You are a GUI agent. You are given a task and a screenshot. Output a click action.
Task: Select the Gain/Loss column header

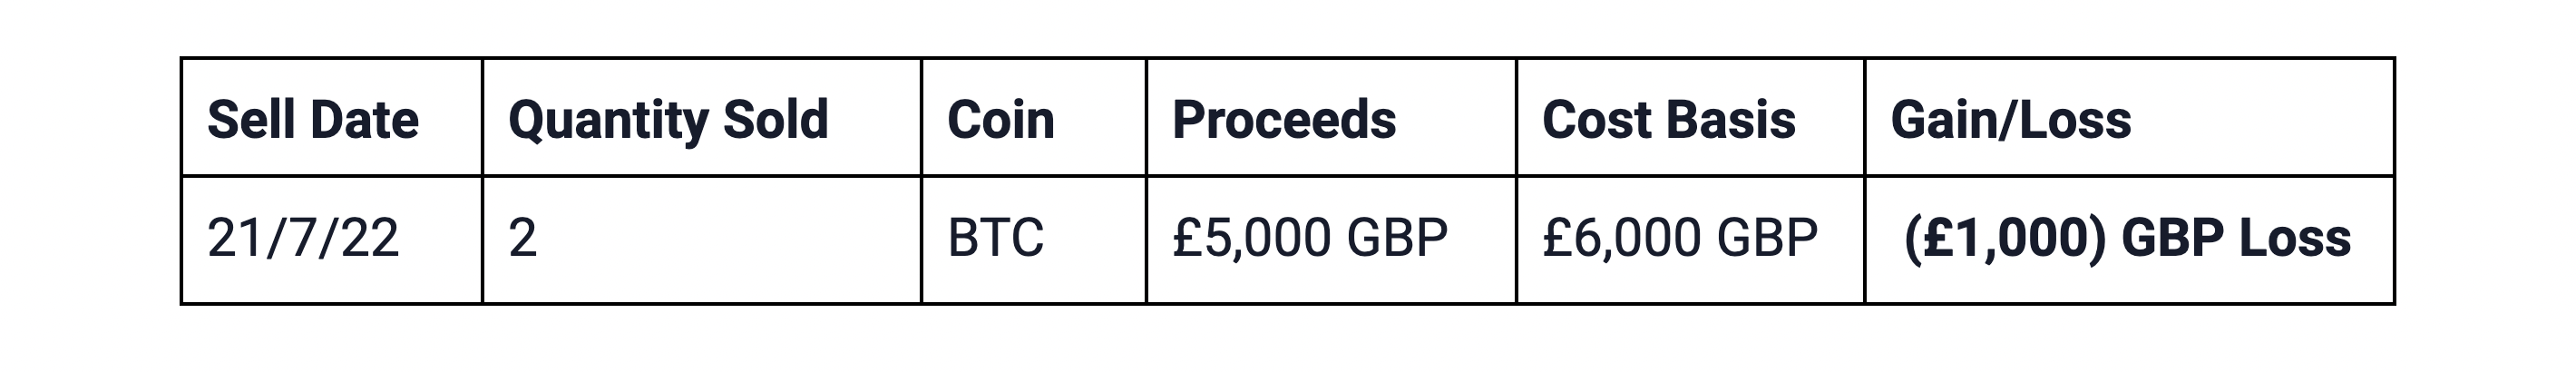pyautogui.click(x=2010, y=120)
